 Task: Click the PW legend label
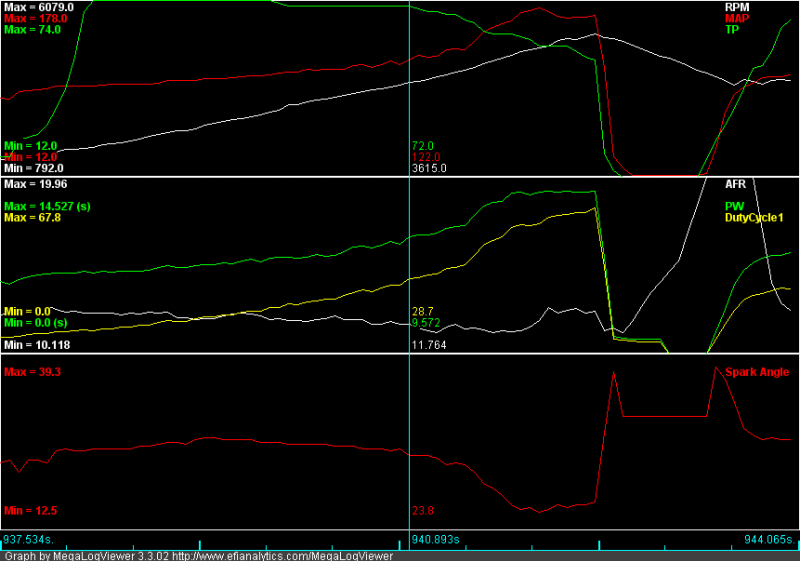[734, 207]
